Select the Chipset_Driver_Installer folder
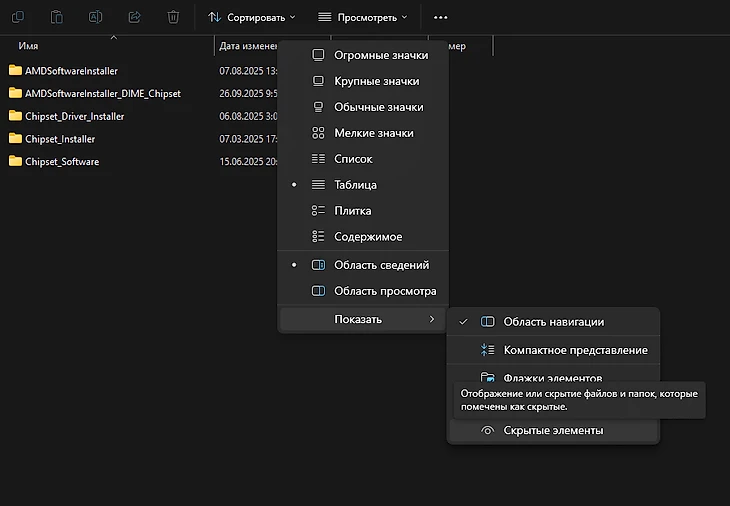This screenshot has width=730, height=506. click(74, 116)
